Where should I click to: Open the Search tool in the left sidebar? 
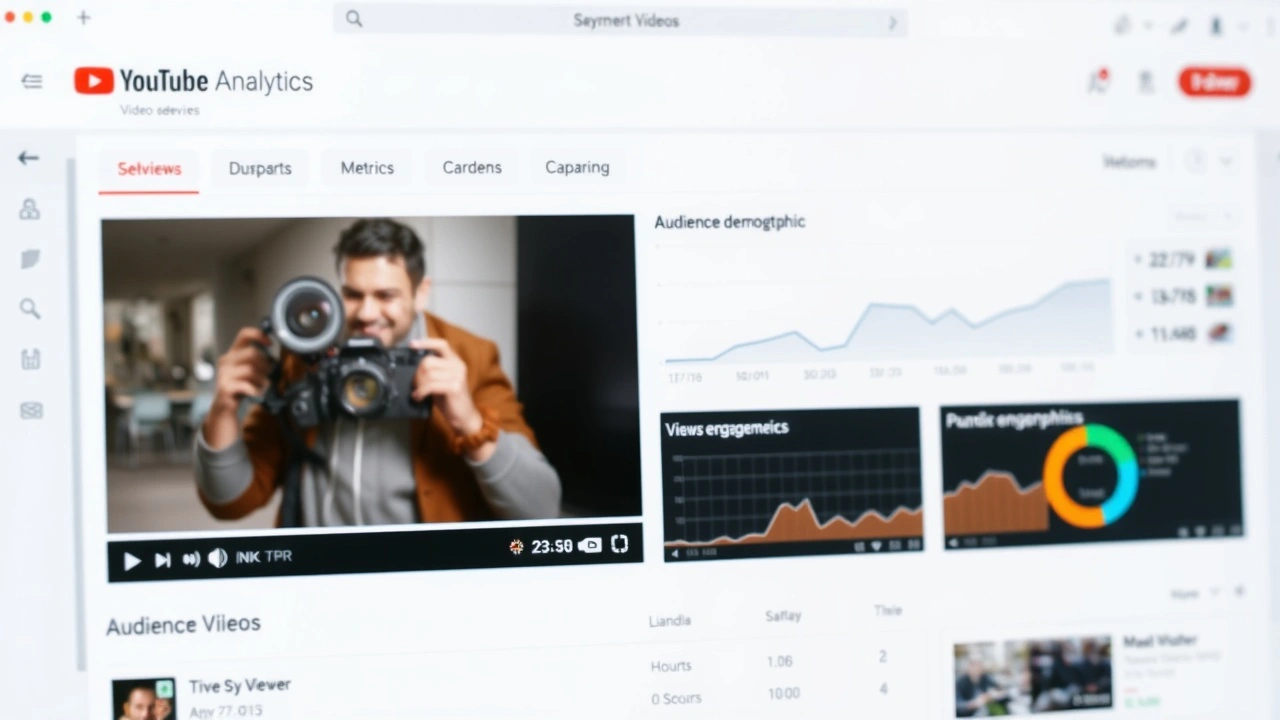[x=30, y=309]
